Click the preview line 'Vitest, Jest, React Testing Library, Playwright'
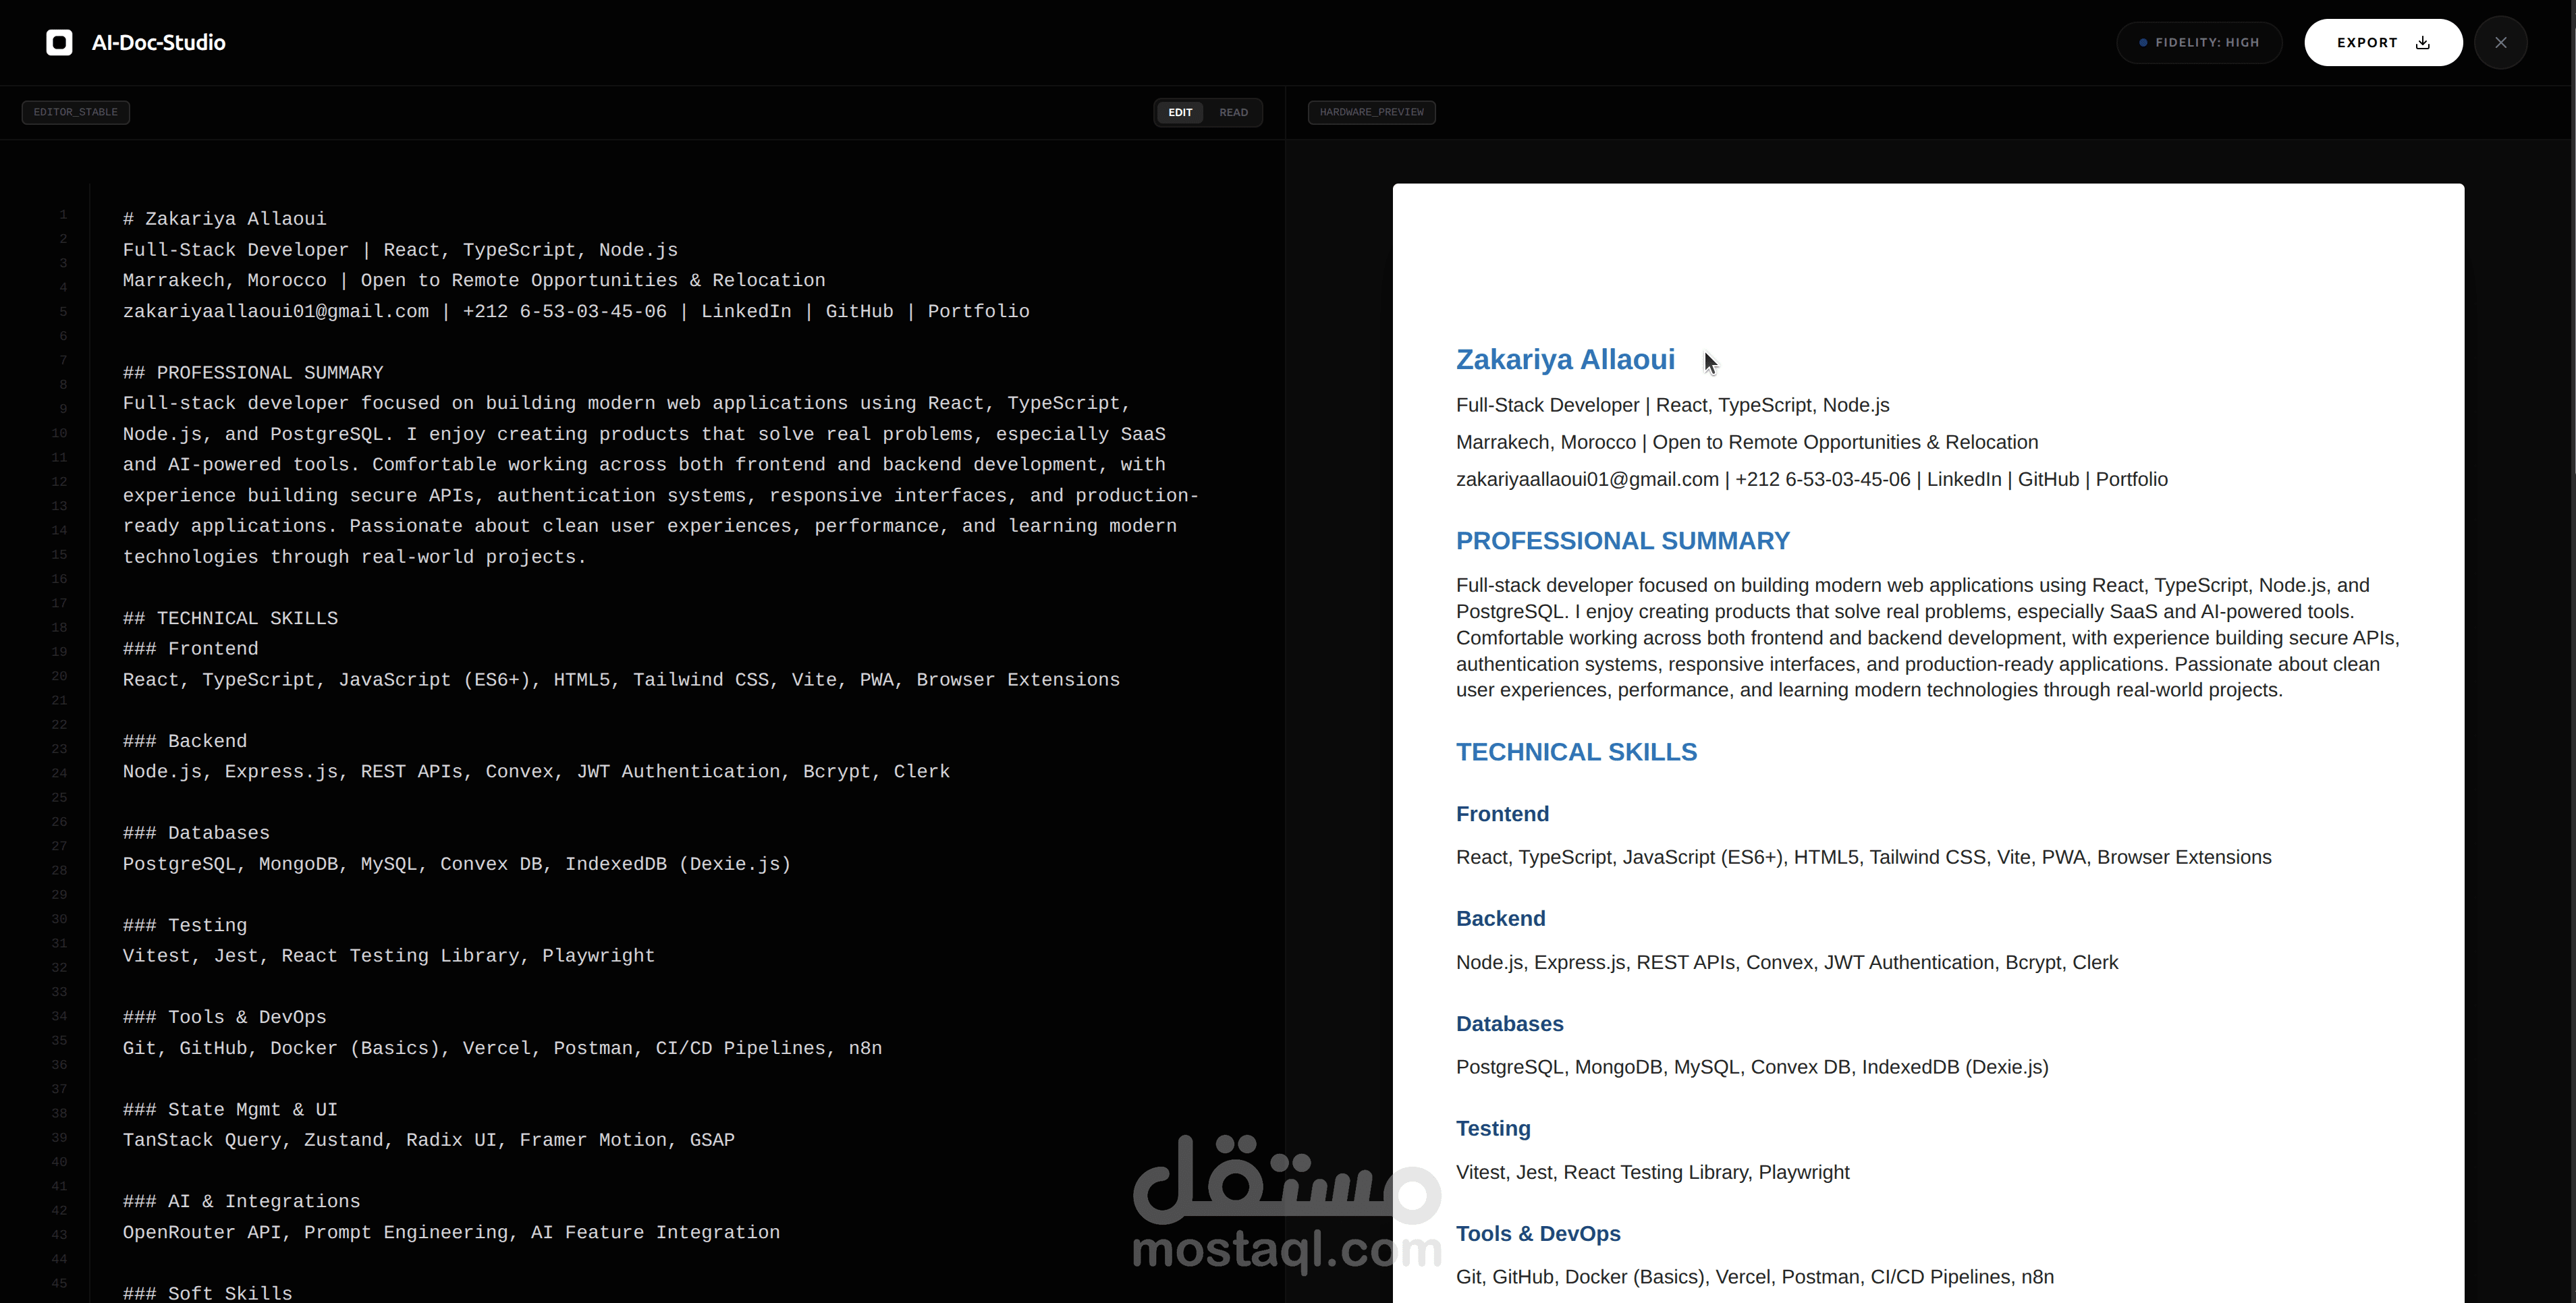This screenshot has height=1303, width=2576. (x=1652, y=1172)
